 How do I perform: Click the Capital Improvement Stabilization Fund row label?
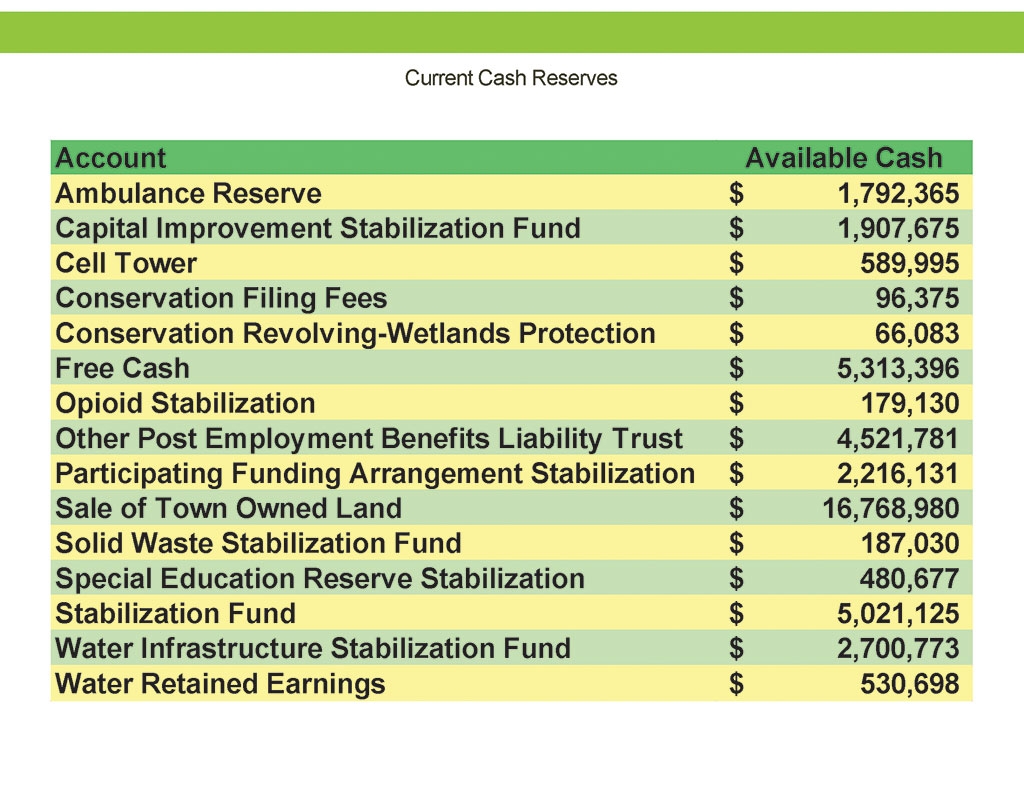318,228
